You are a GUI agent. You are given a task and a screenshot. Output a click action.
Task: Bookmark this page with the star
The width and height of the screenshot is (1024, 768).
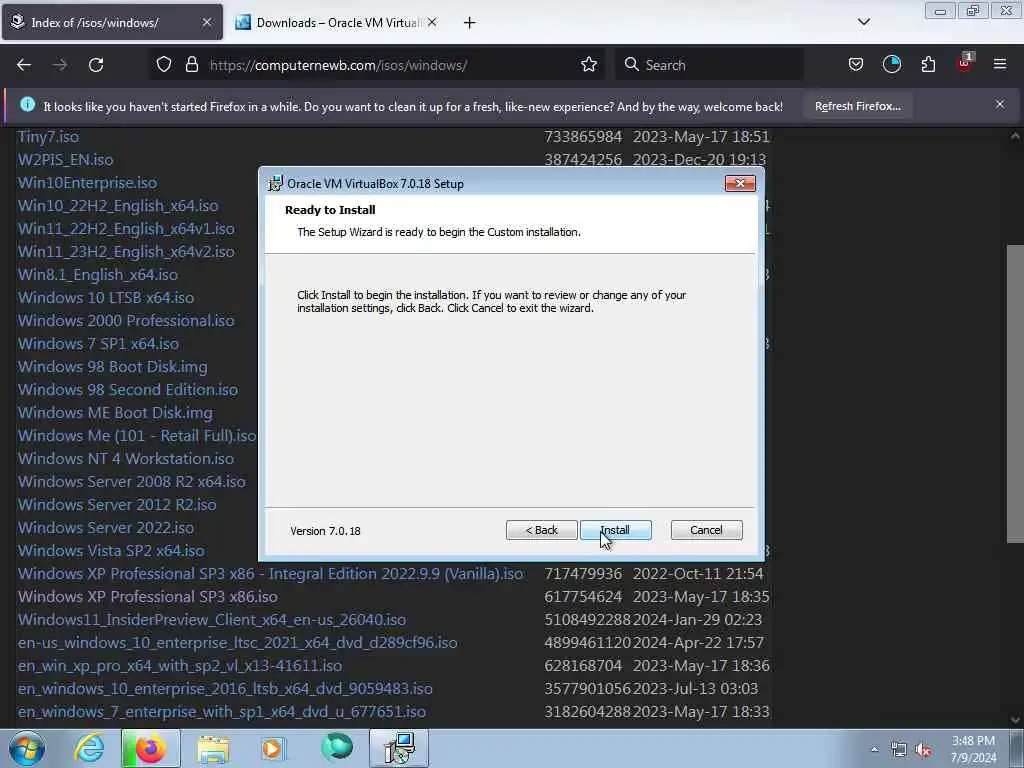(x=588, y=65)
